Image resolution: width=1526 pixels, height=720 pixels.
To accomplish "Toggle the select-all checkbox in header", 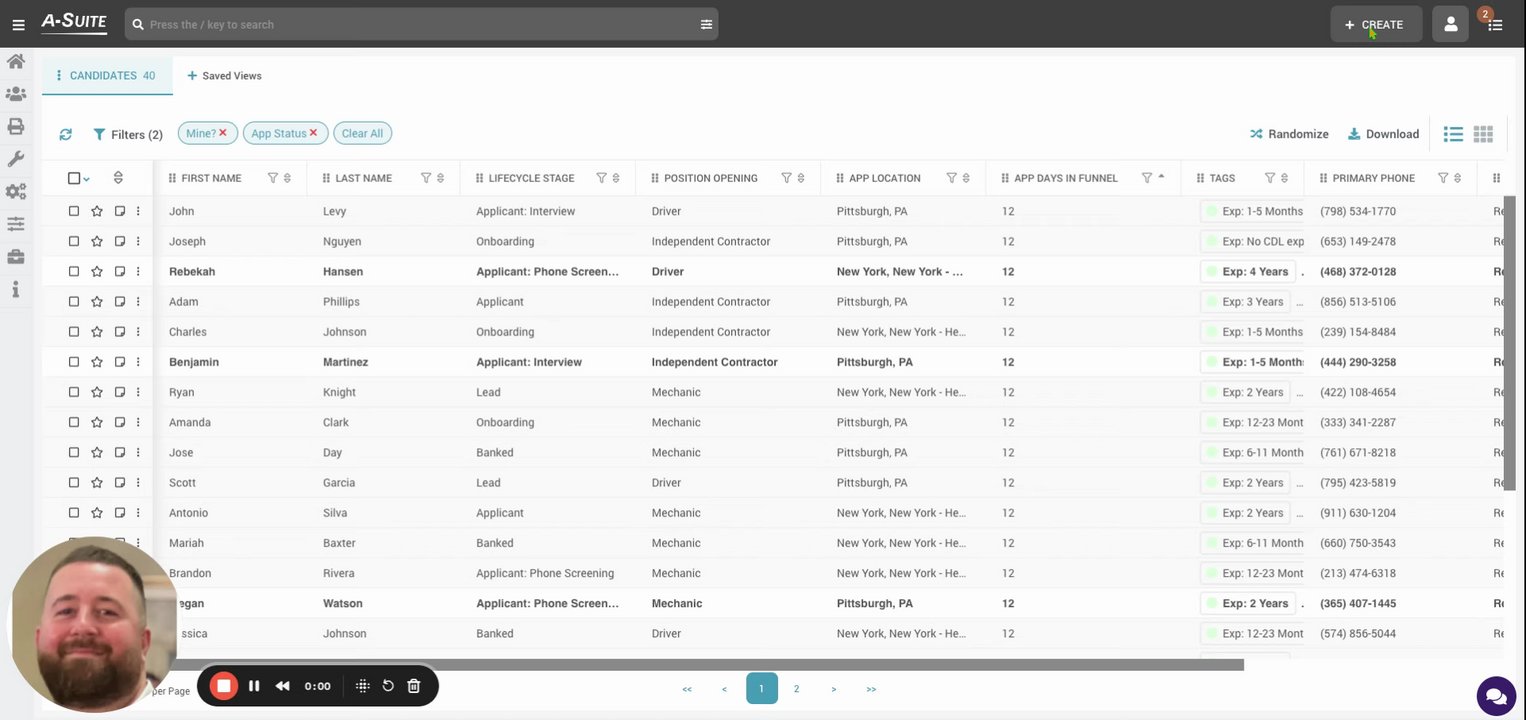I will [74, 178].
